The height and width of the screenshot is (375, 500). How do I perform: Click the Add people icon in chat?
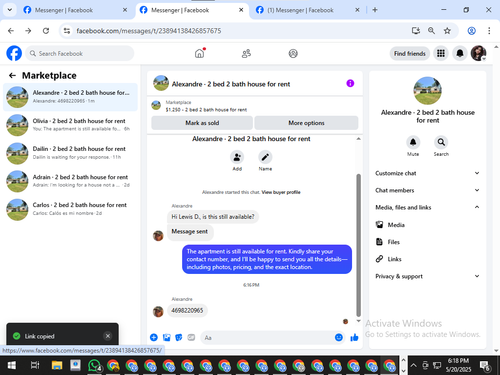tap(237, 157)
